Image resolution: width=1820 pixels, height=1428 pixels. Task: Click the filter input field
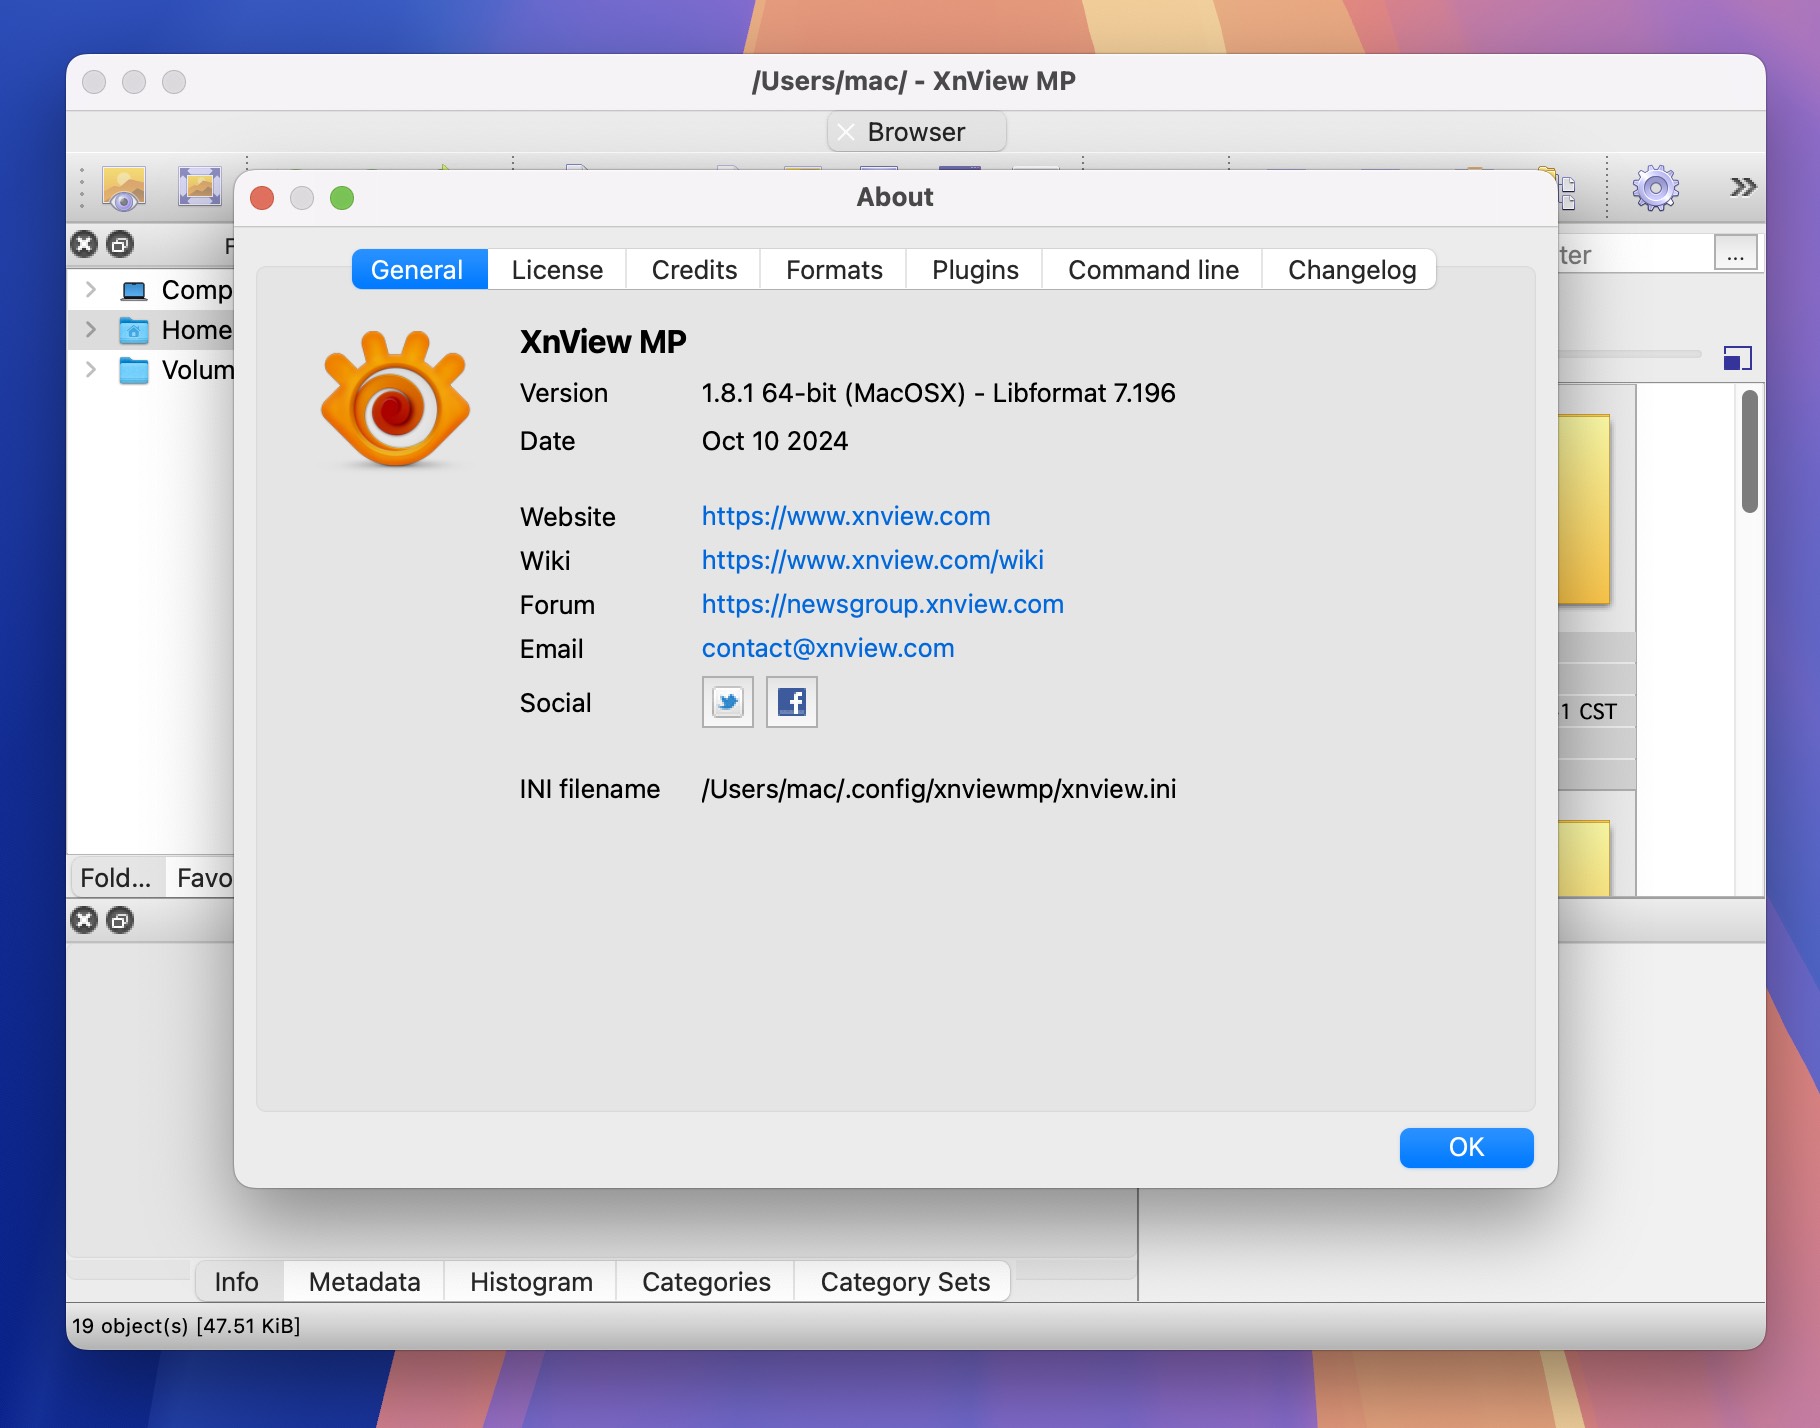(1635, 254)
